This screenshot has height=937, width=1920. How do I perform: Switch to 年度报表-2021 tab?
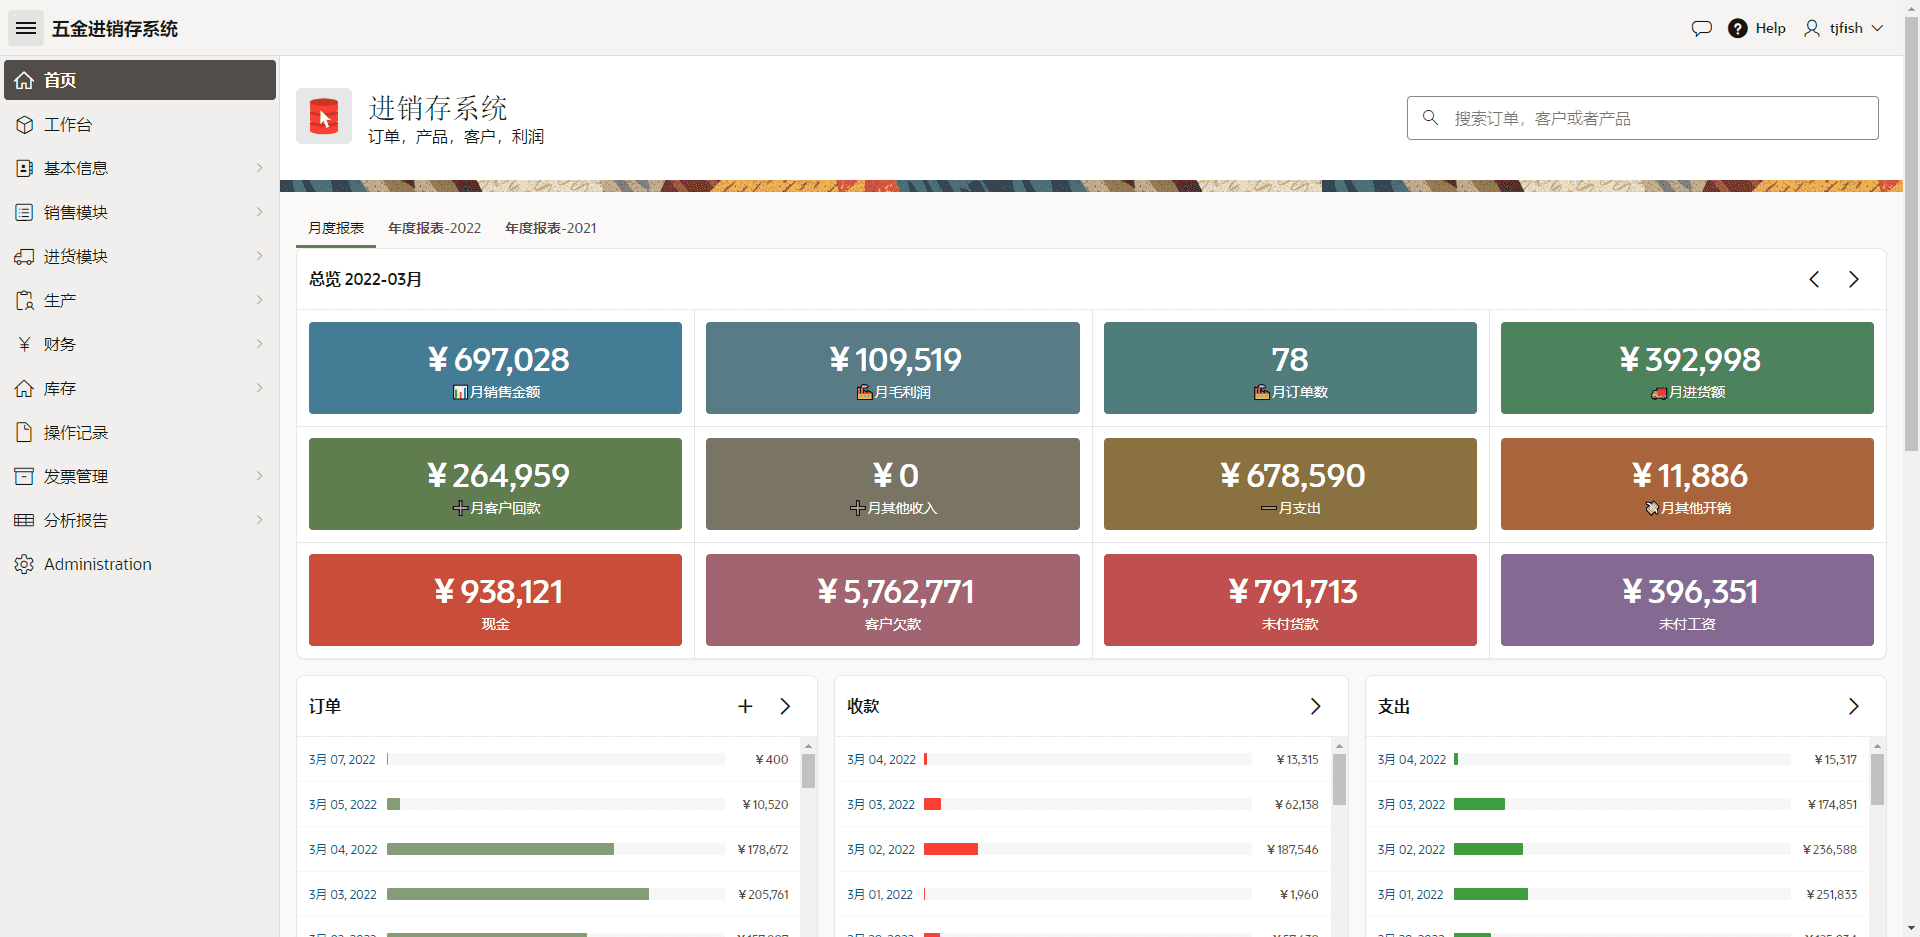[x=550, y=228]
